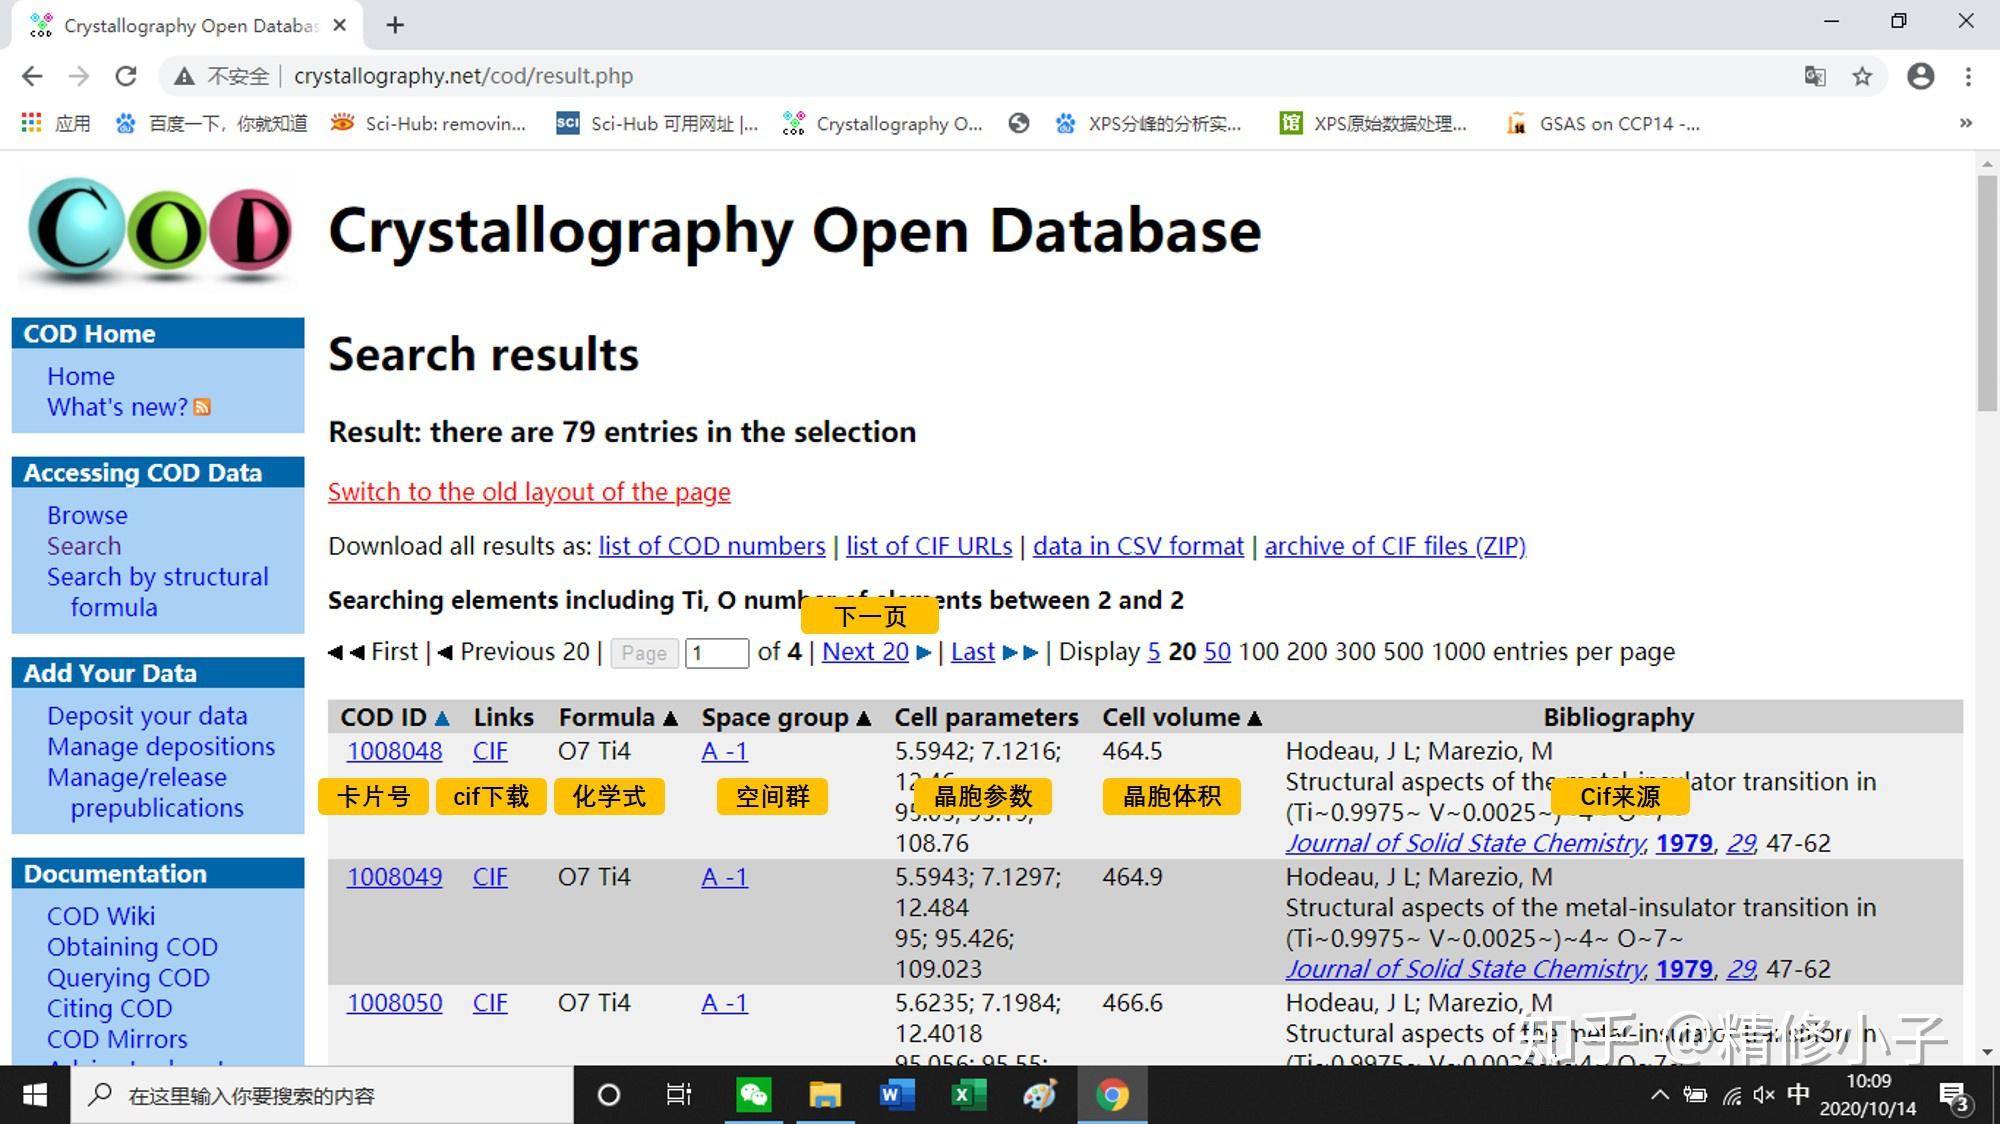The height and width of the screenshot is (1124, 2000).
Task: Click the translate page icon
Action: pos(1814,76)
